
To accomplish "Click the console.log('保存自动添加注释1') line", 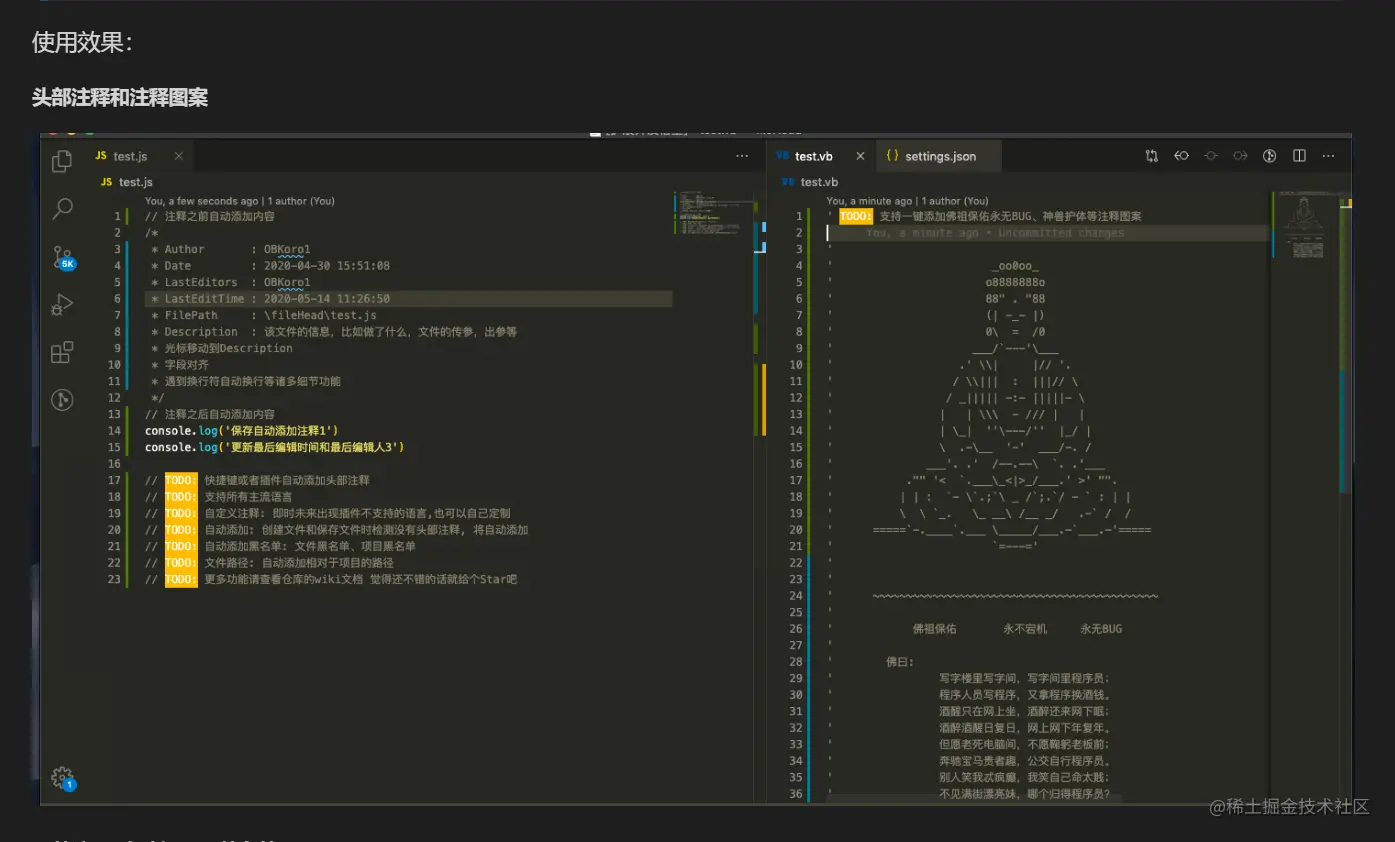I will tap(242, 431).
